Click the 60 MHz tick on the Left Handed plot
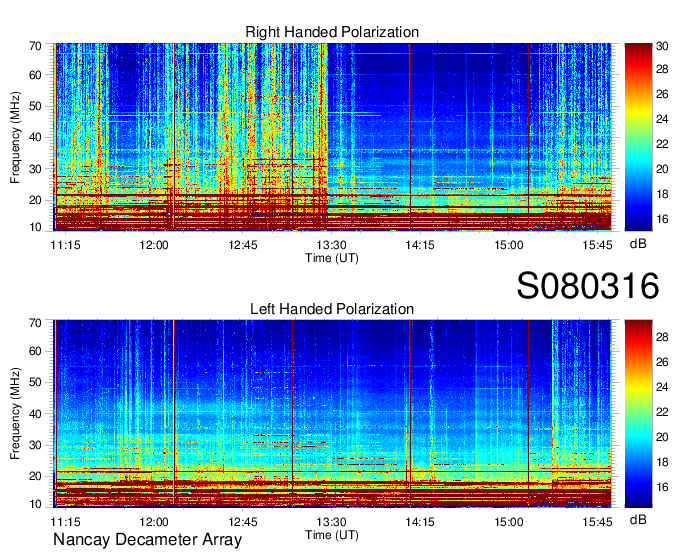Viewport: 680px width, 552px height. coord(35,351)
